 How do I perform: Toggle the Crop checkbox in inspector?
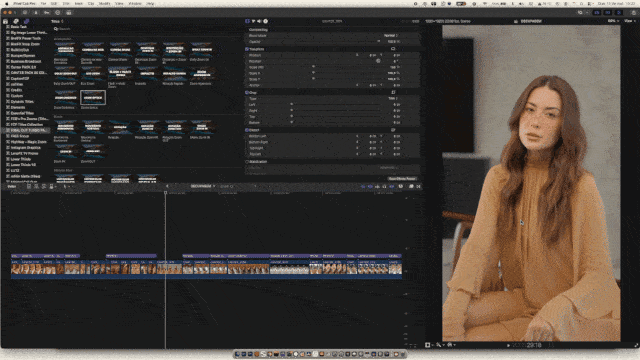coord(247,93)
